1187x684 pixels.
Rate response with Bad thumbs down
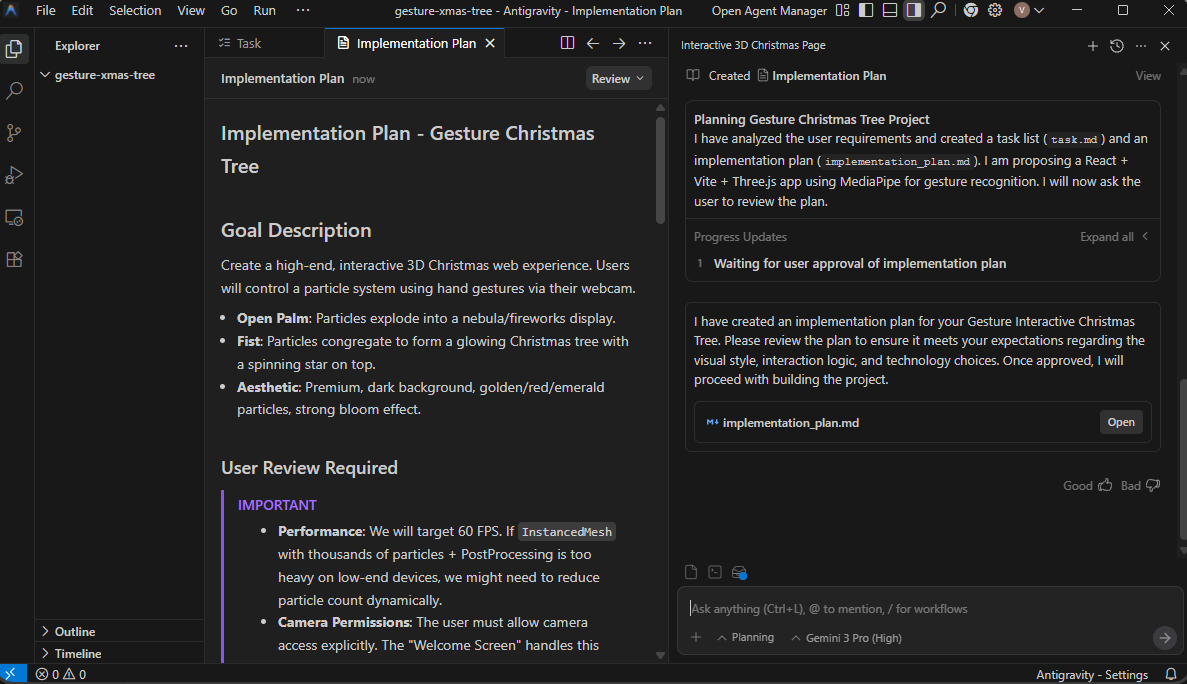click(x=1141, y=486)
